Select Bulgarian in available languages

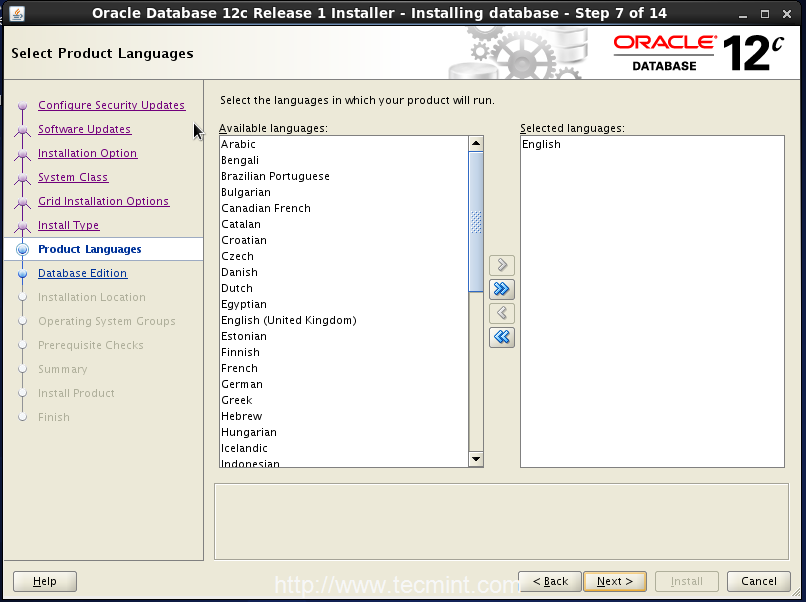pyautogui.click(x=344, y=192)
